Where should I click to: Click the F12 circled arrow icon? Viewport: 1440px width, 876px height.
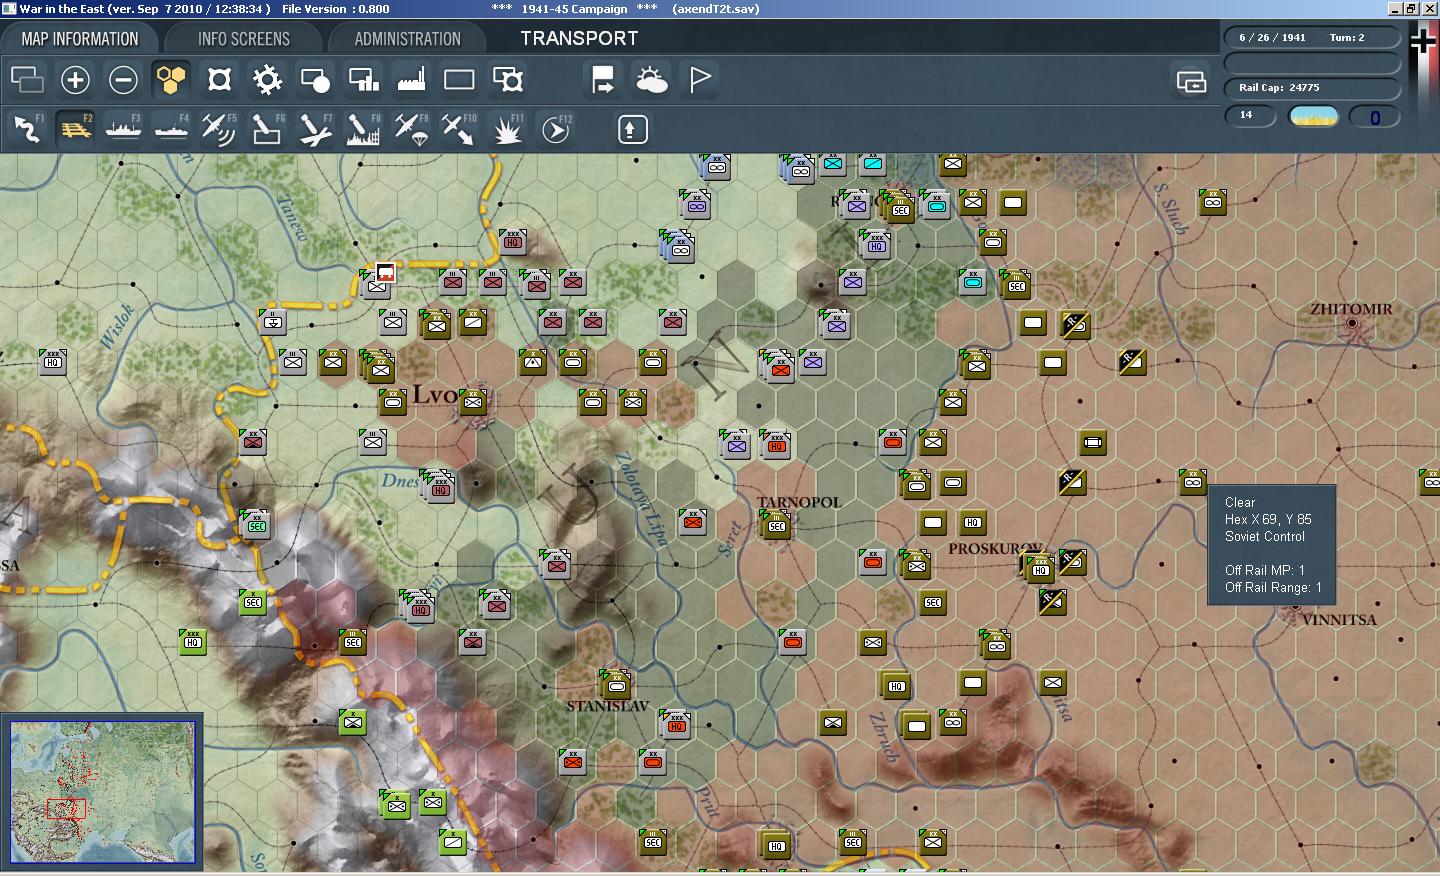(556, 129)
